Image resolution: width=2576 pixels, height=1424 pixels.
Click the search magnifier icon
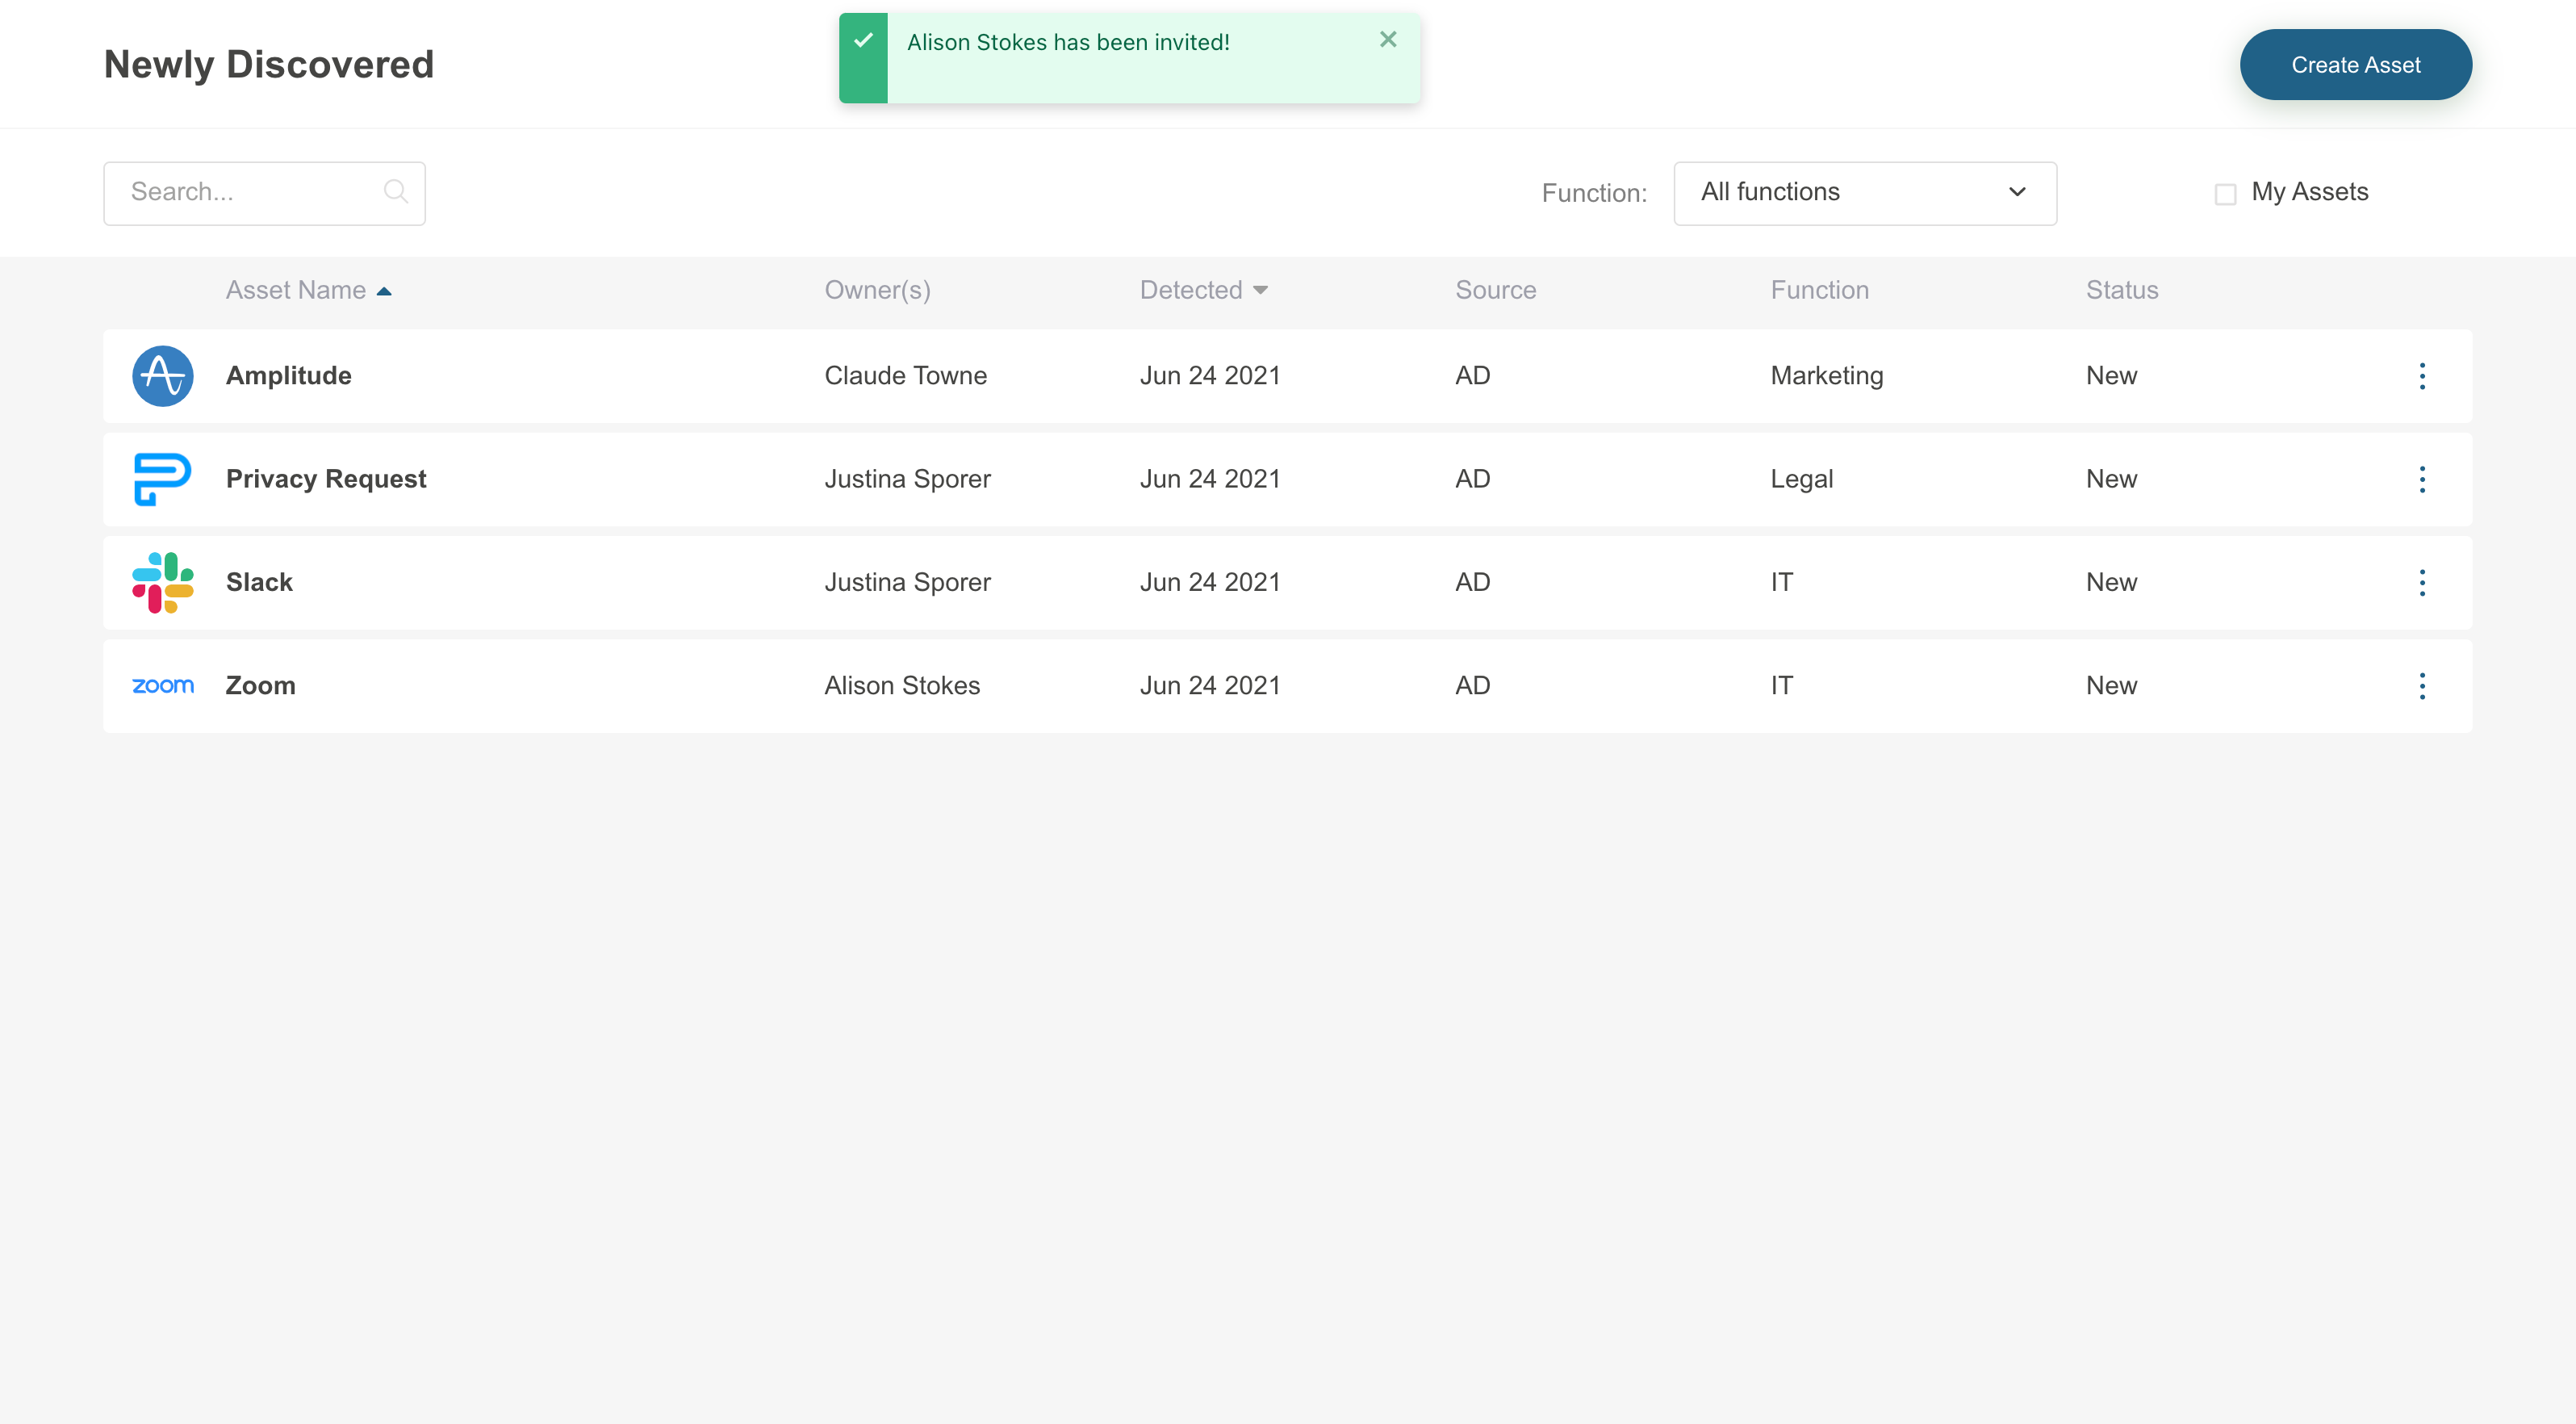click(396, 192)
